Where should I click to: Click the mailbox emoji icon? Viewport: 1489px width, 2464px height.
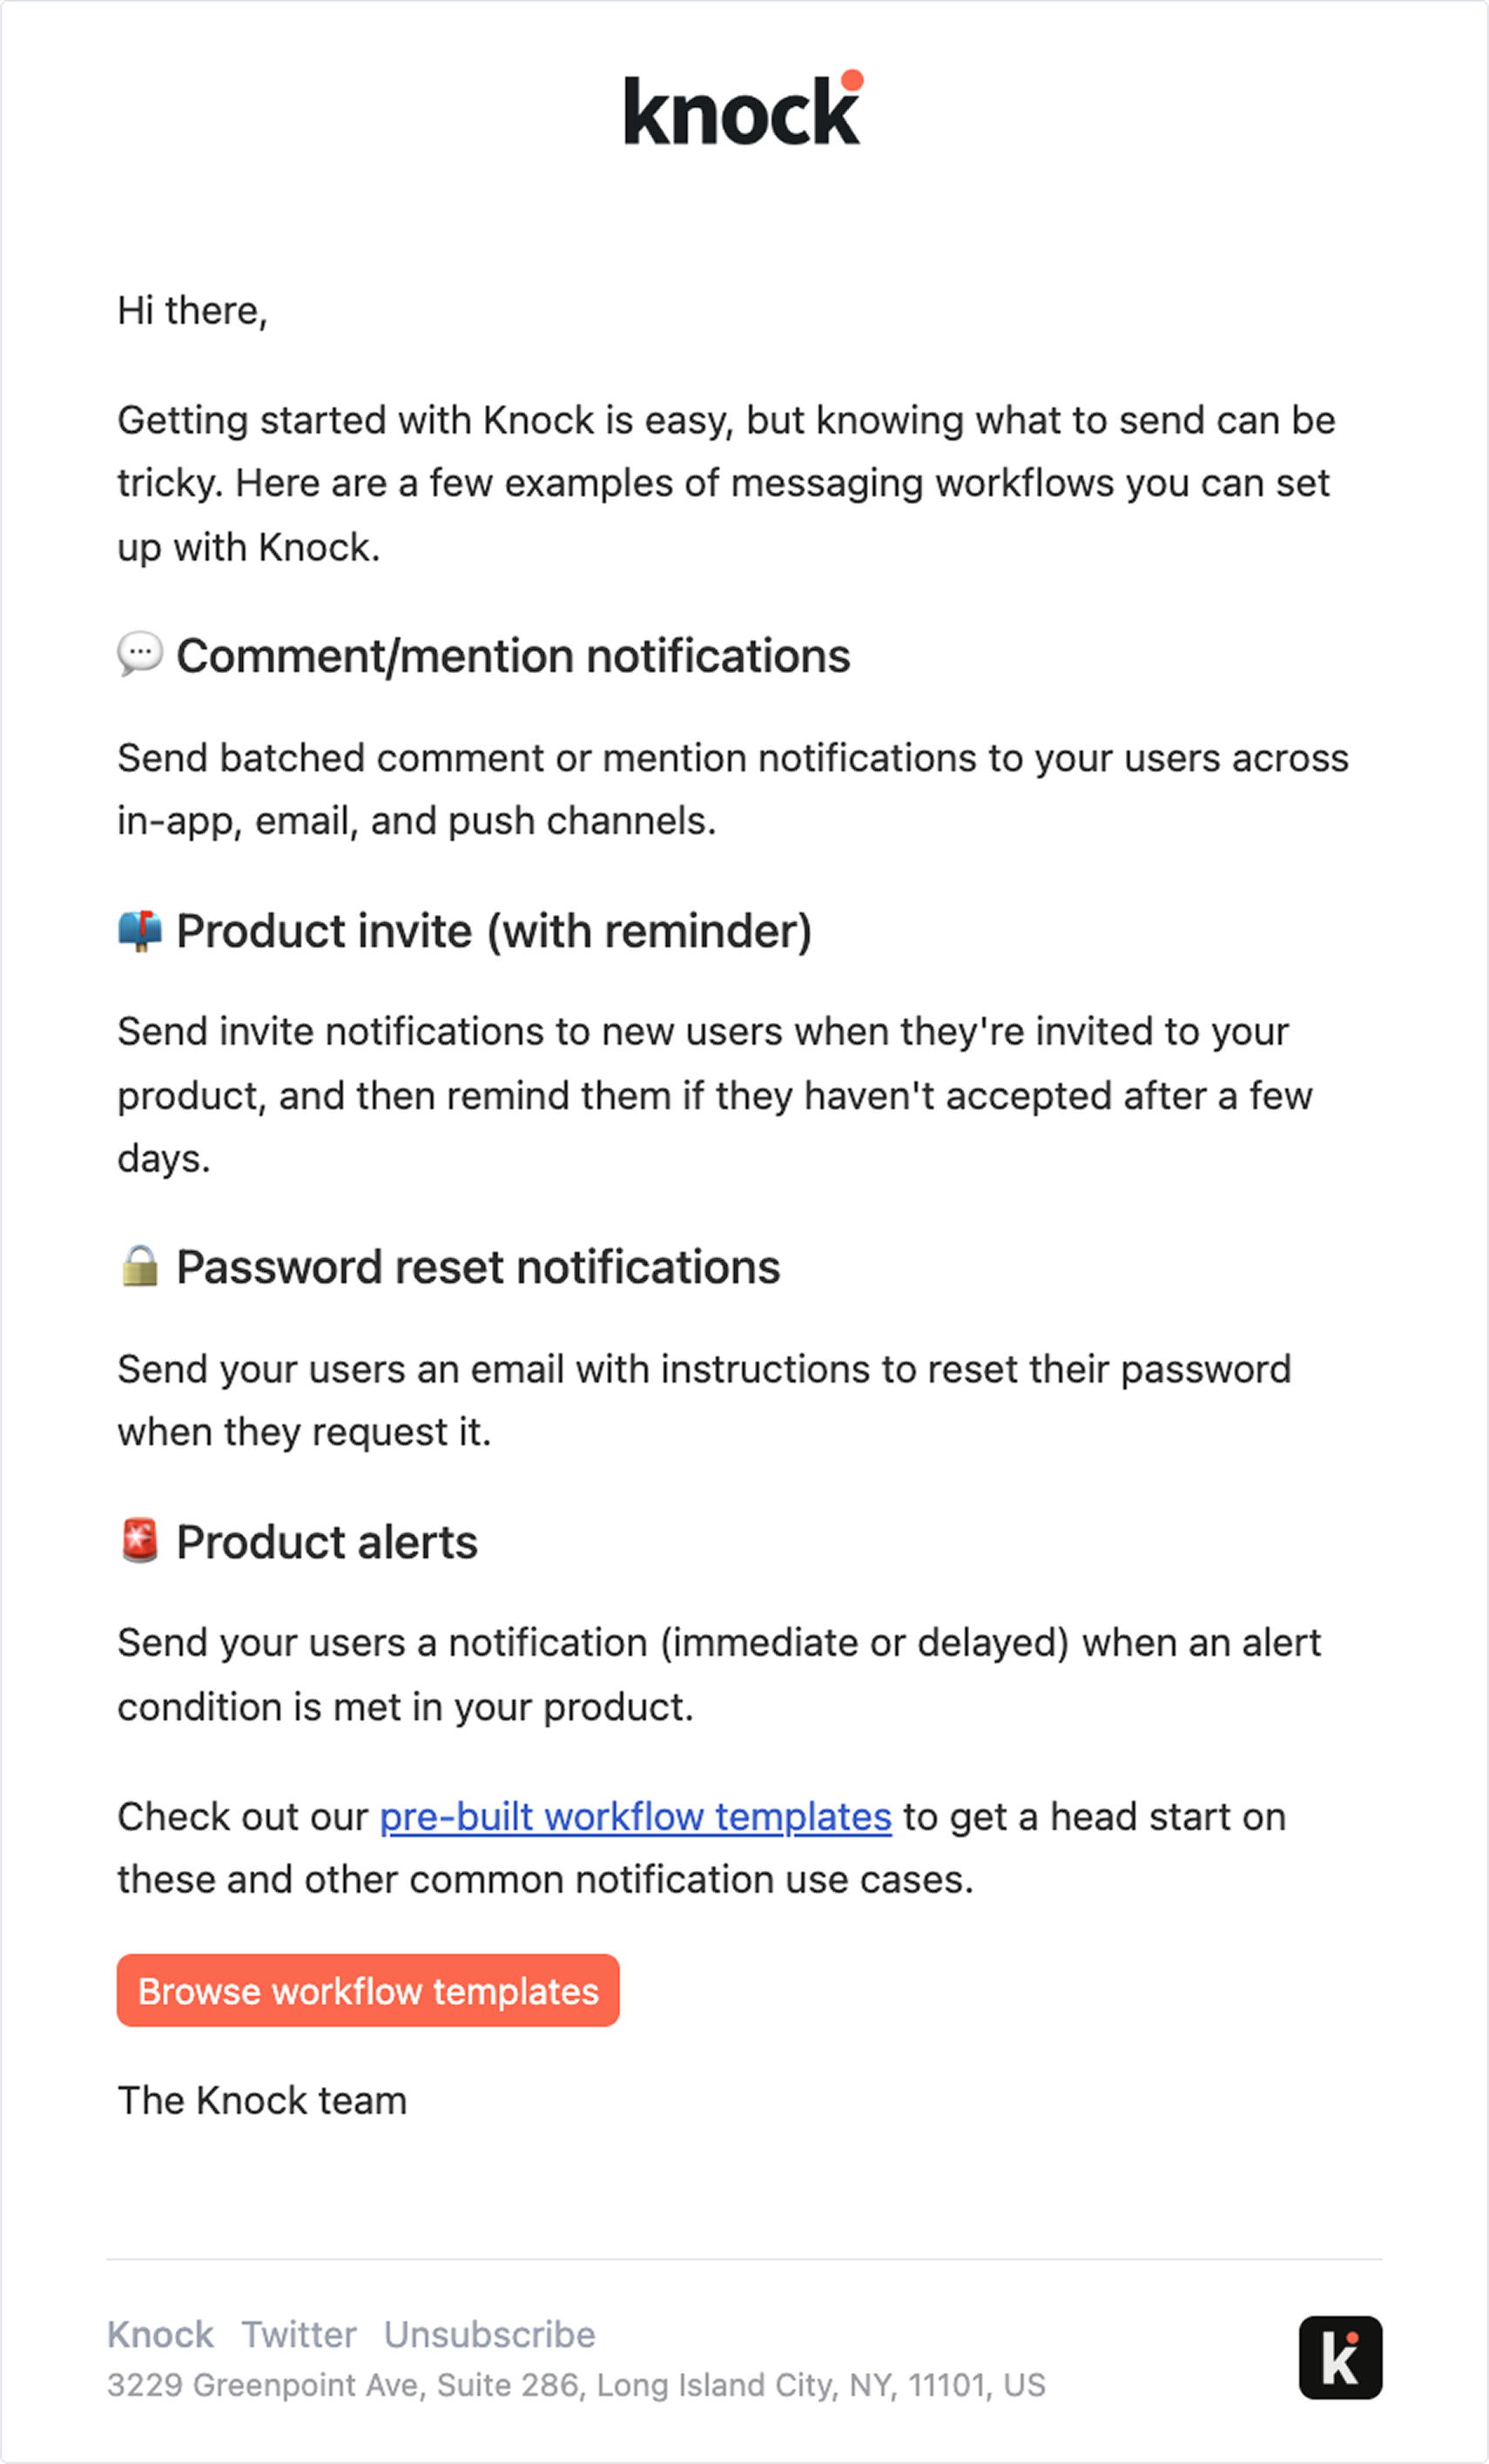pyautogui.click(x=139, y=930)
